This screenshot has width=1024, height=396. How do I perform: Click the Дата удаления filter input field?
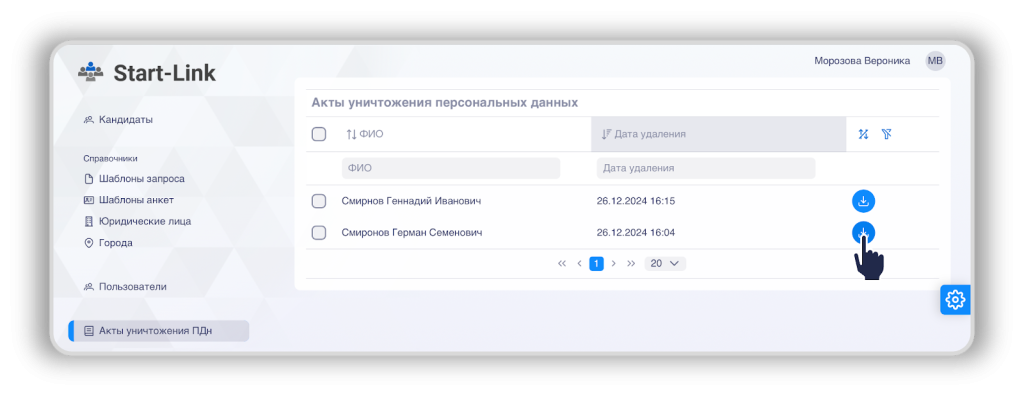pyautogui.click(x=705, y=168)
